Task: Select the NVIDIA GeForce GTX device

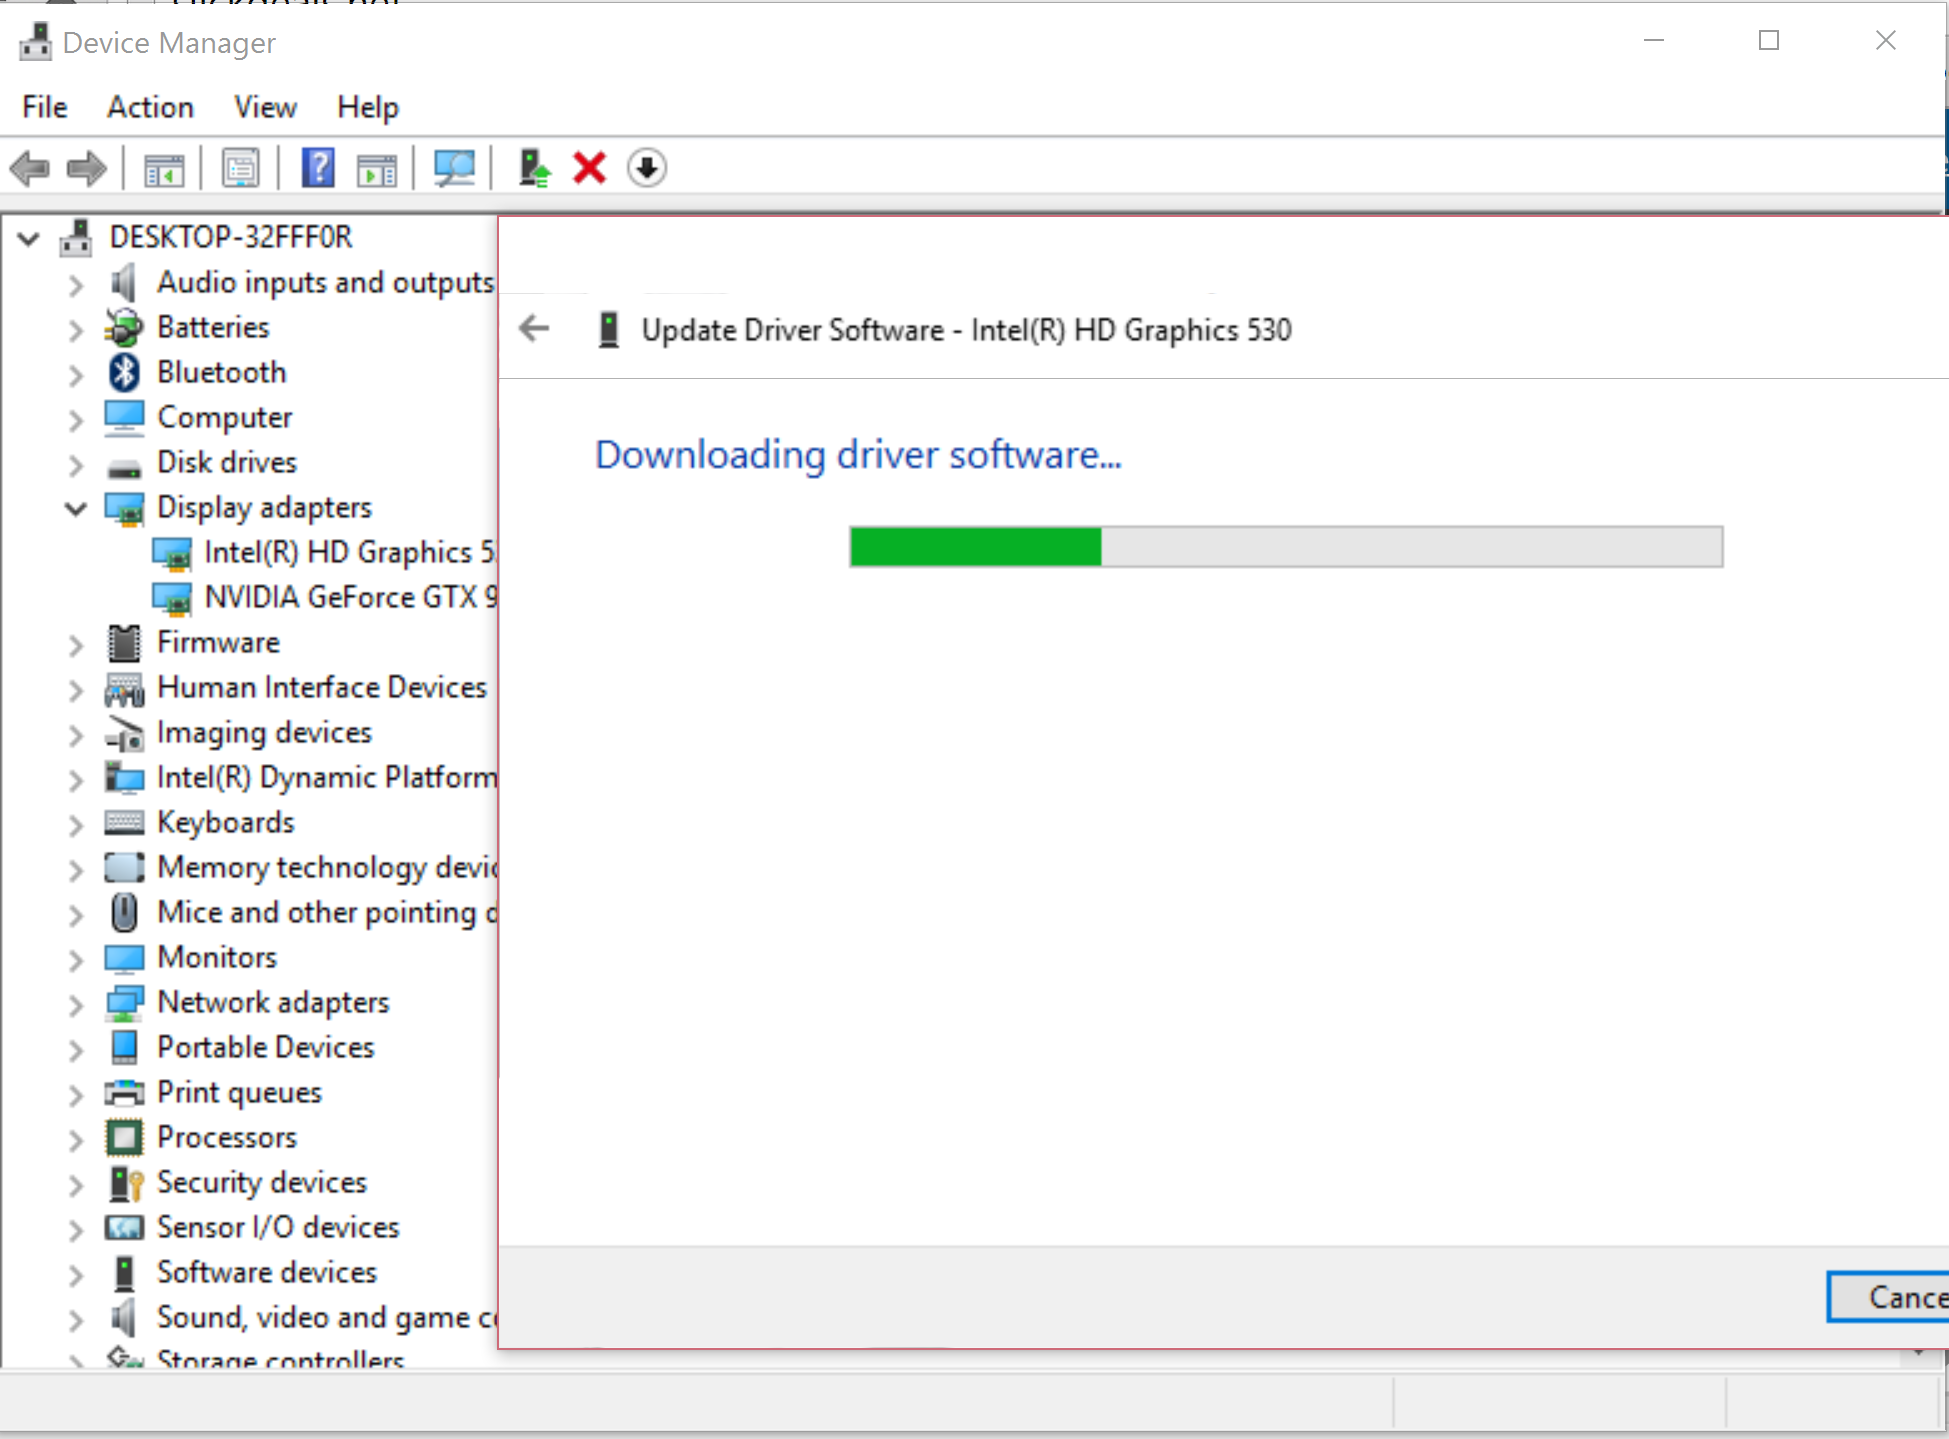Action: point(350,597)
